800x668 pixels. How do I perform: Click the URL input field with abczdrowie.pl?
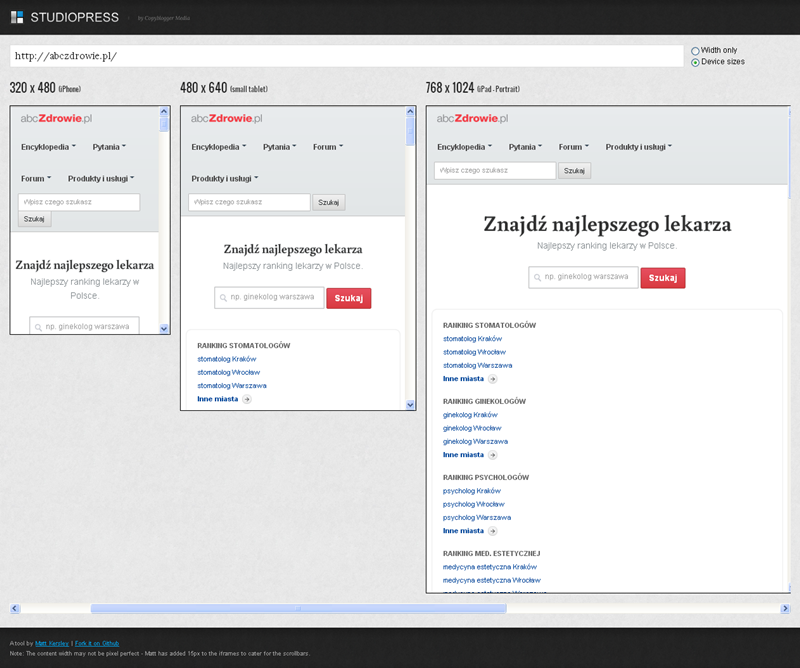(346, 56)
